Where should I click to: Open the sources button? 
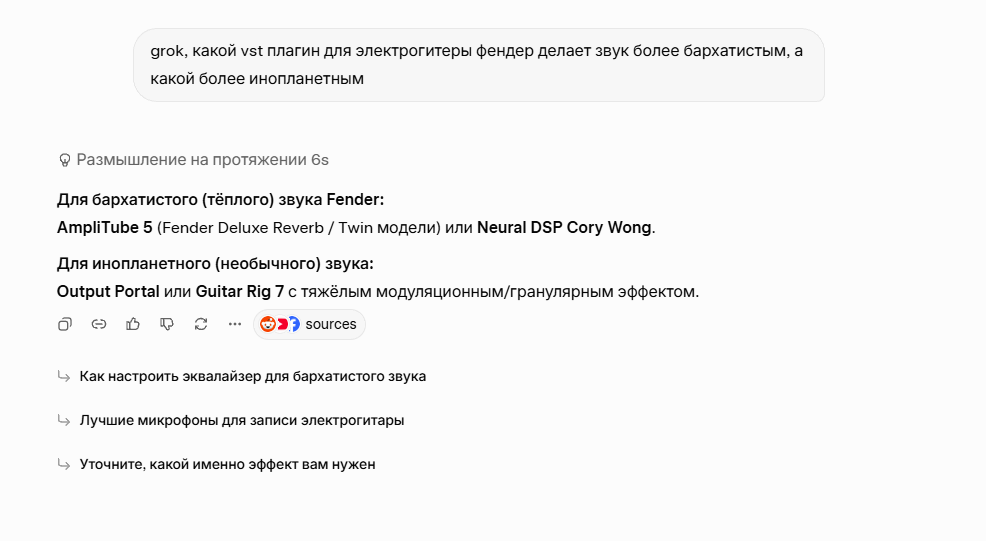[309, 325]
